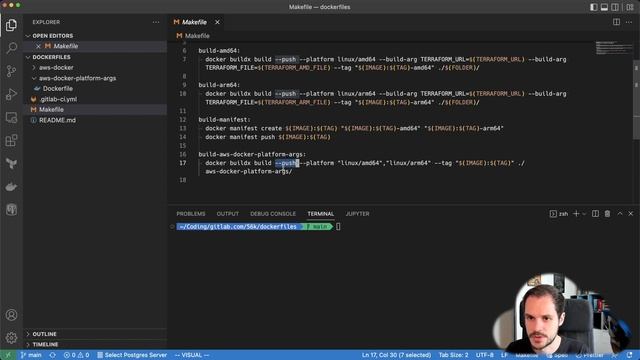Toggle primary side bar visibility

[593, 7]
